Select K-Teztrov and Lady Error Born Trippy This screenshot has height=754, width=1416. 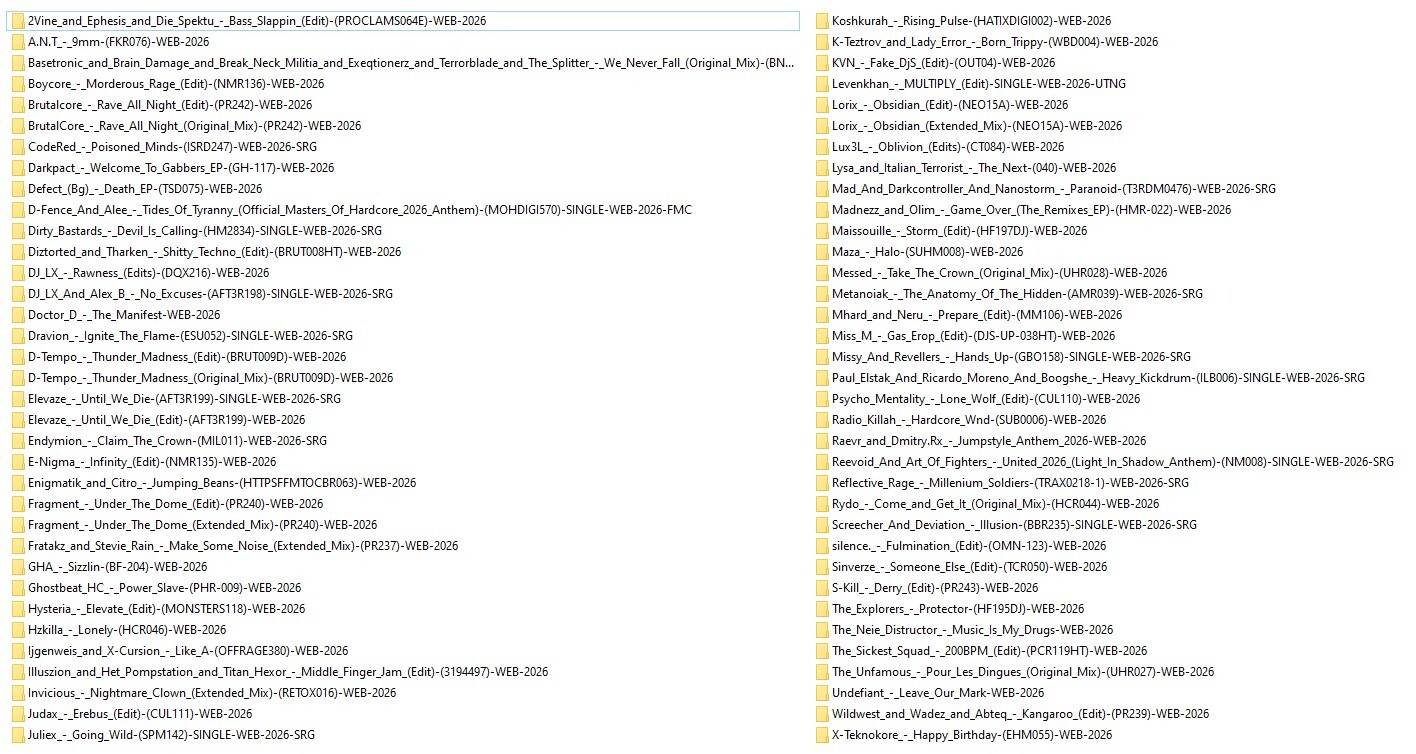click(x=995, y=42)
